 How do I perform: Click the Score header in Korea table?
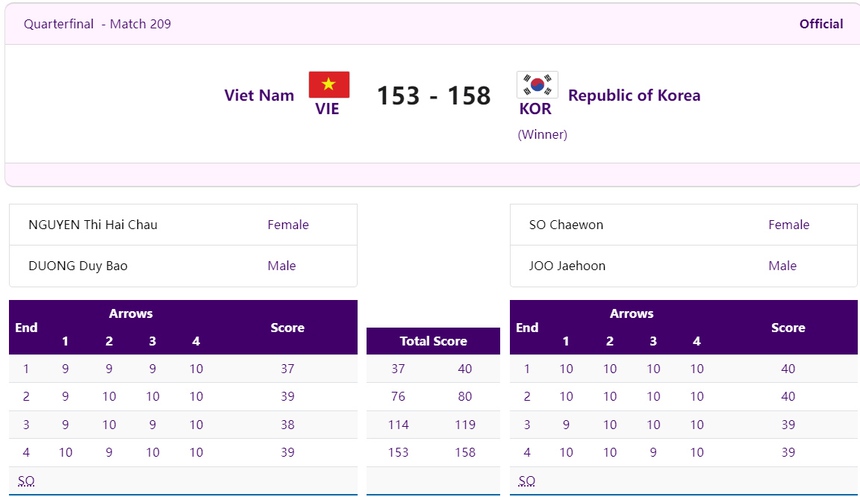click(788, 327)
